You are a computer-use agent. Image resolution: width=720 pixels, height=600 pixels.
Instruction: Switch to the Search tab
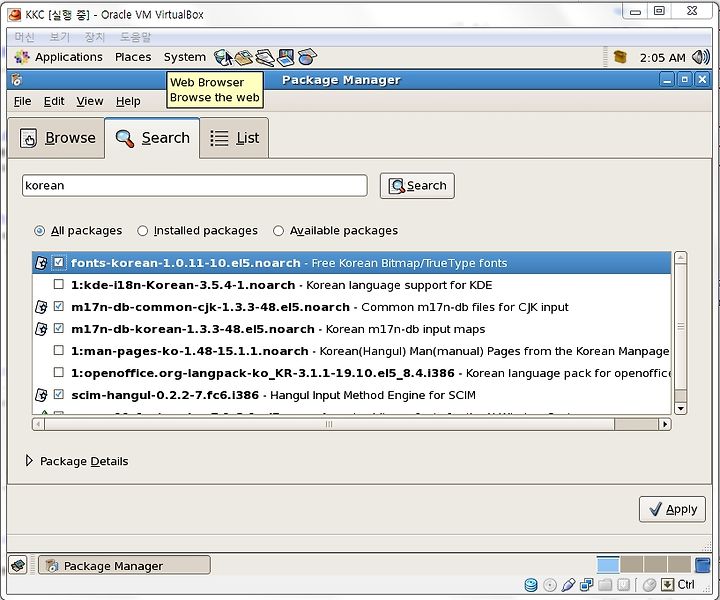pyautogui.click(x=152, y=138)
